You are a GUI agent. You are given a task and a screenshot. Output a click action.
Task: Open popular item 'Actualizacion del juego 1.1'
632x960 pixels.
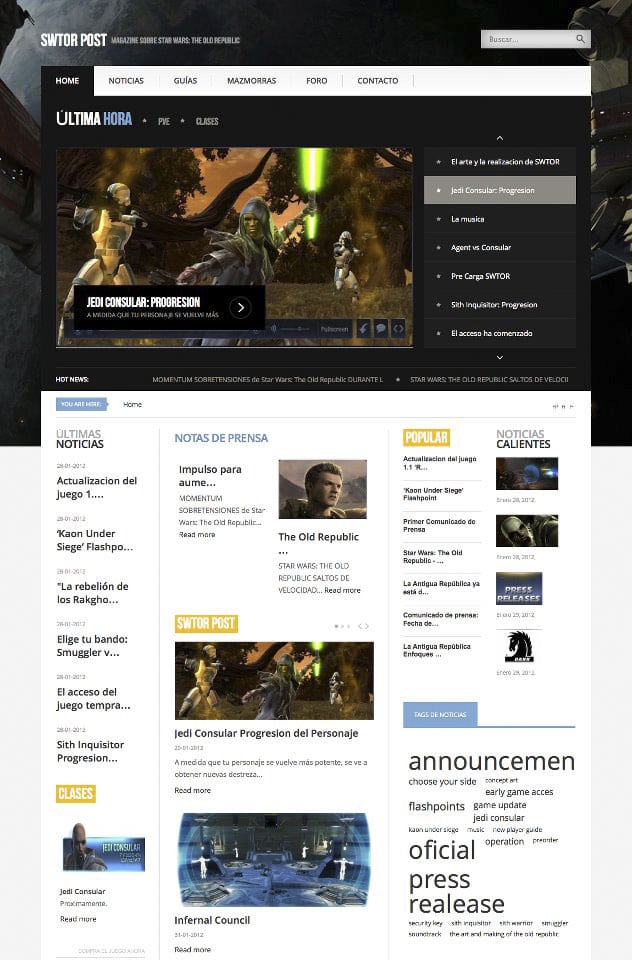point(440,463)
